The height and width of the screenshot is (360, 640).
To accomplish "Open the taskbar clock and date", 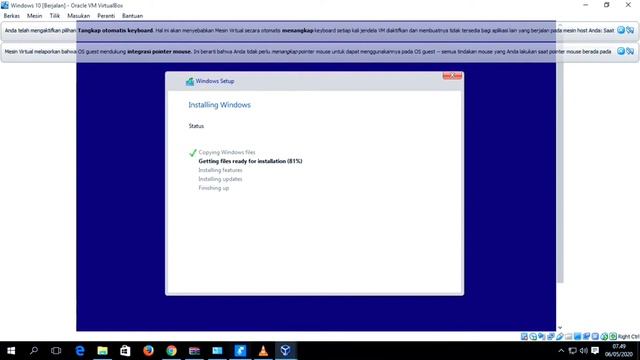I will (619, 351).
